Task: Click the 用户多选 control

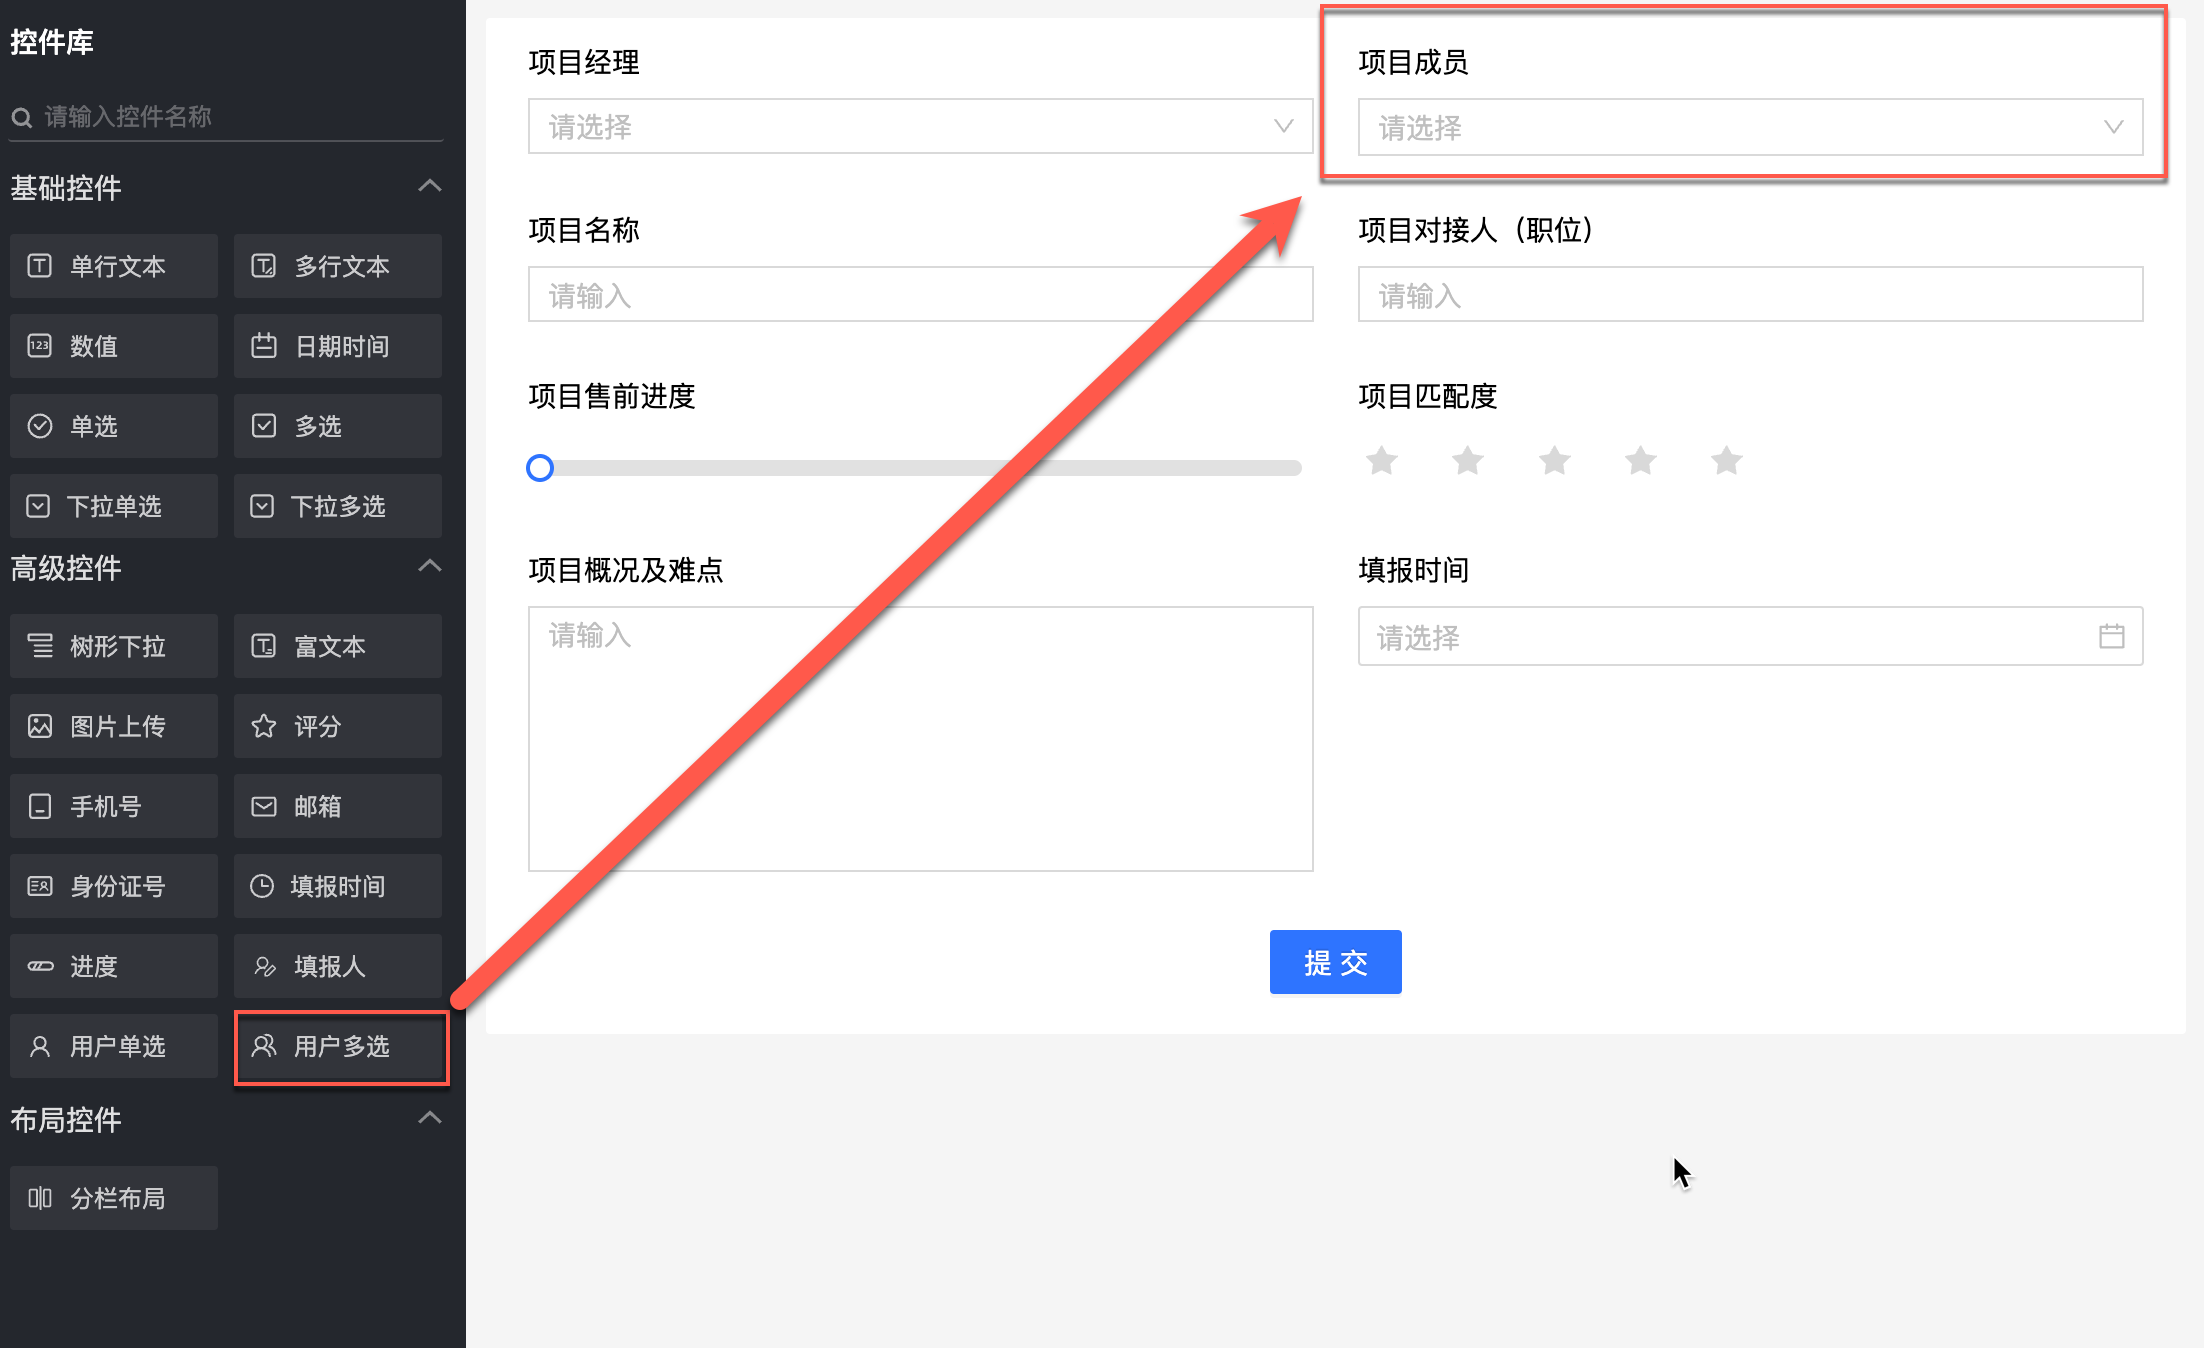Action: click(340, 1047)
